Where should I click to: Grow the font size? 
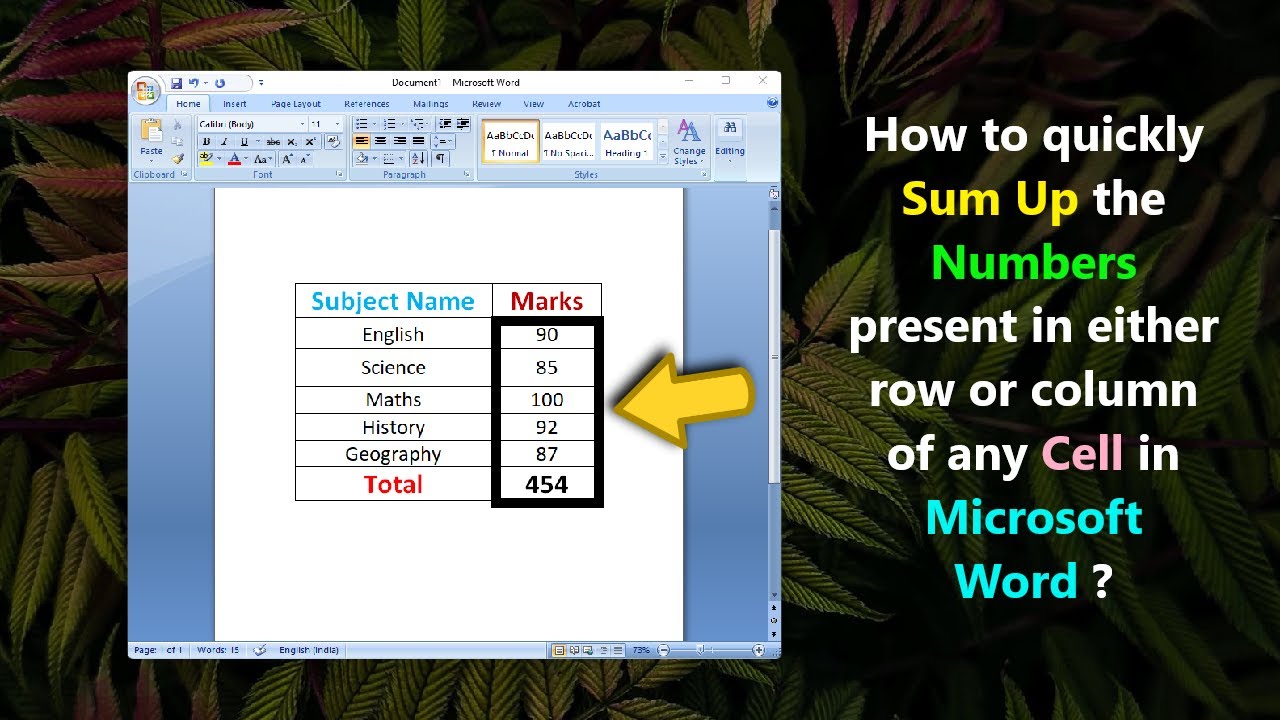click(x=287, y=159)
